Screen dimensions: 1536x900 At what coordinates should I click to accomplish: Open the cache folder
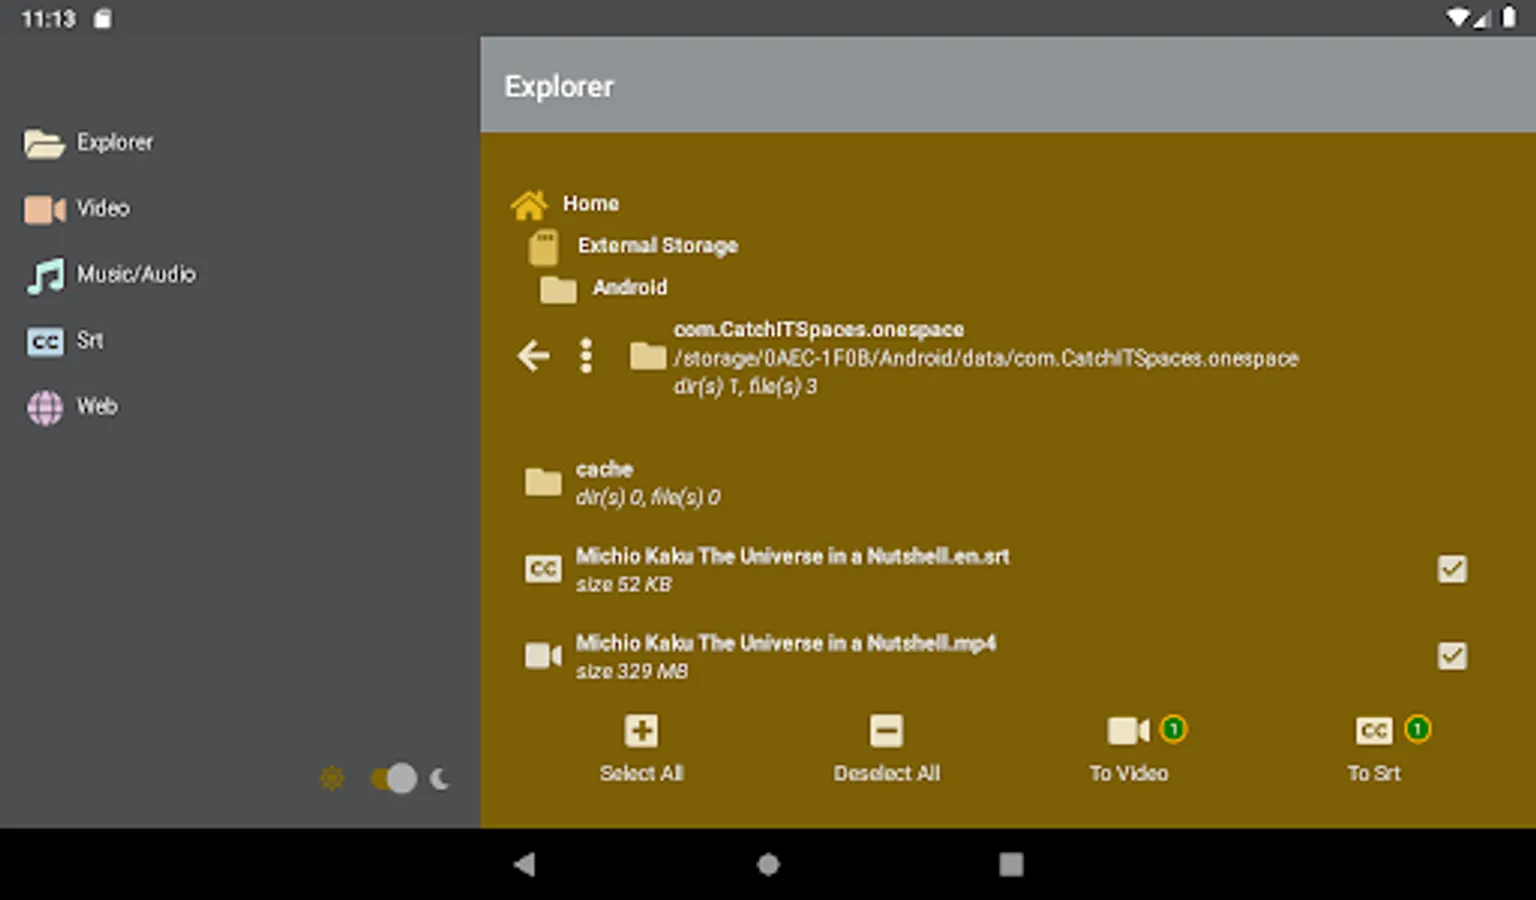click(604, 482)
